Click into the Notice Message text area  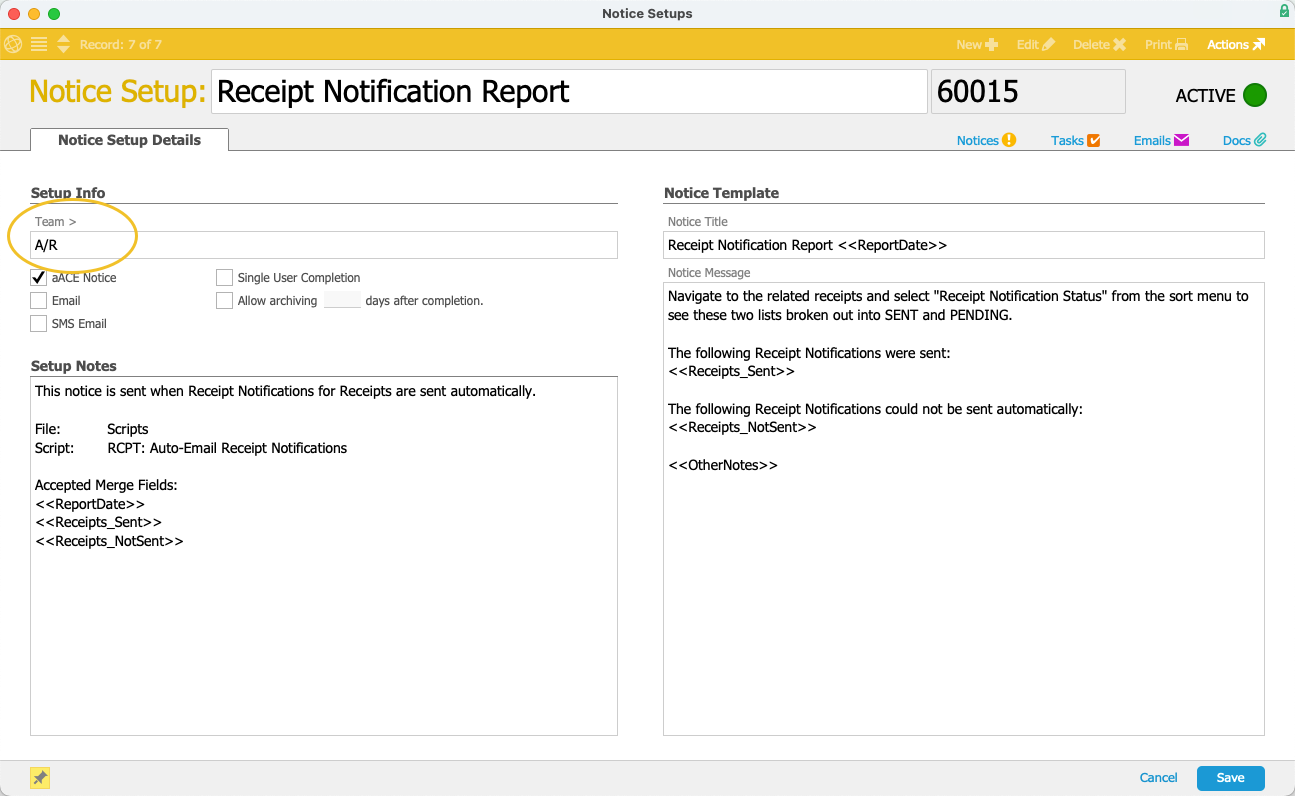click(x=964, y=509)
